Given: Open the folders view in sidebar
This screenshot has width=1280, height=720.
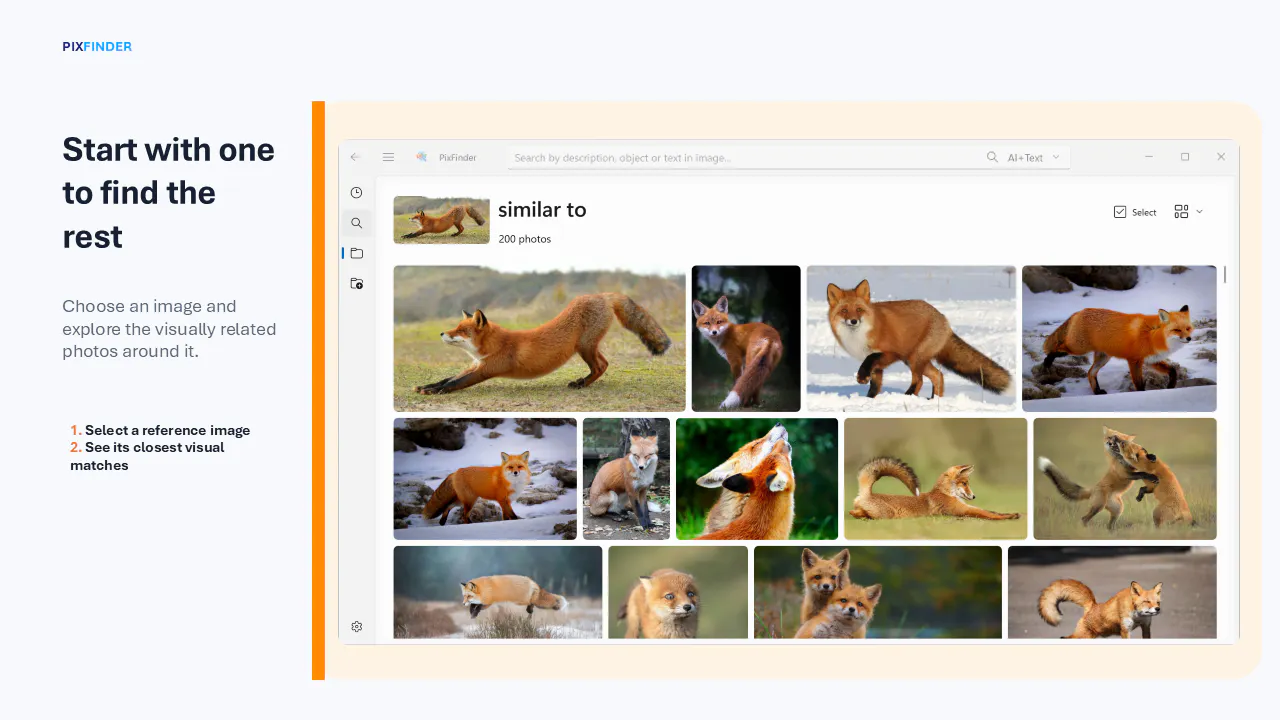Looking at the screenshot, I should click(356, 253).
